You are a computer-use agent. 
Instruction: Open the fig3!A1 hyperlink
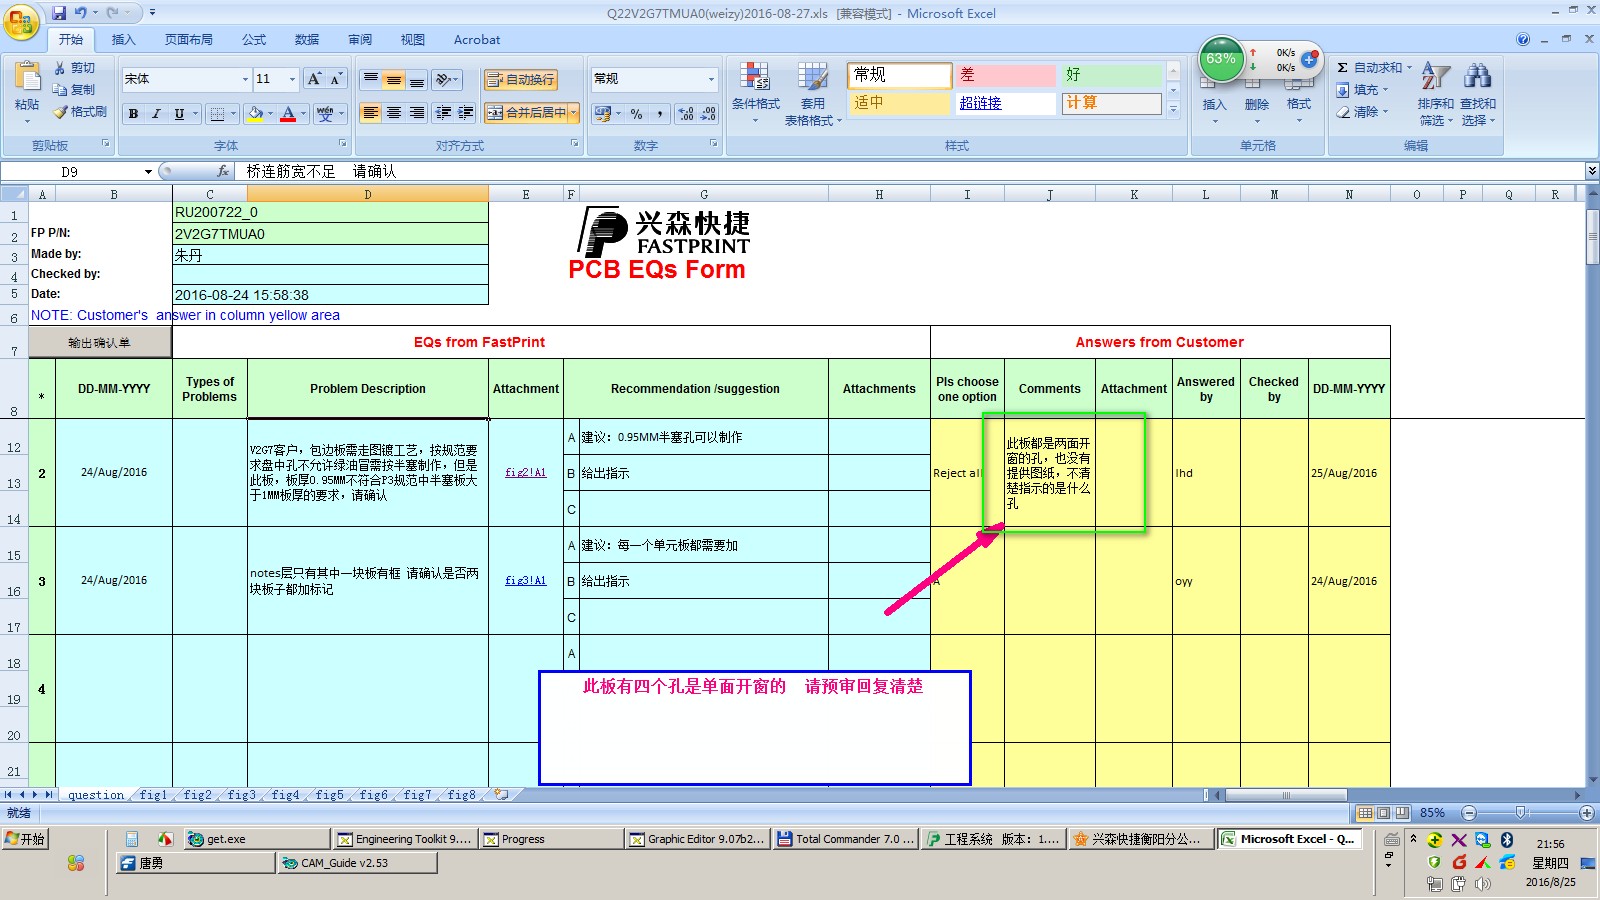[525, 581]
